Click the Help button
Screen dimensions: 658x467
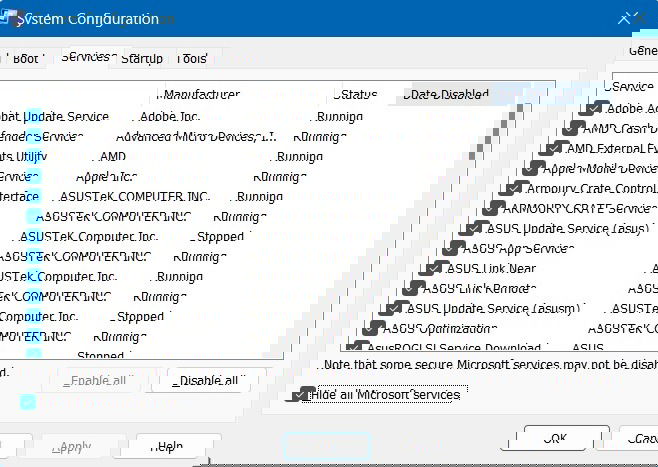coord(167,446)
